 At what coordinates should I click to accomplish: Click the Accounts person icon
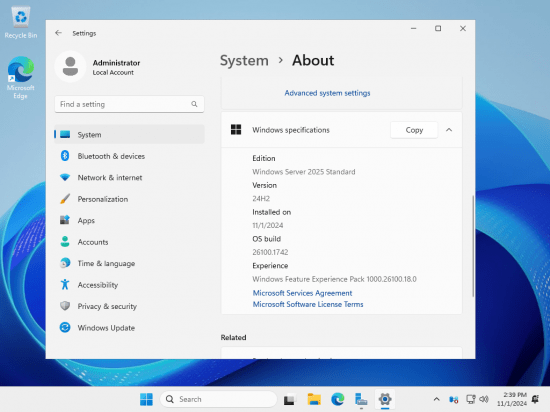65,242
